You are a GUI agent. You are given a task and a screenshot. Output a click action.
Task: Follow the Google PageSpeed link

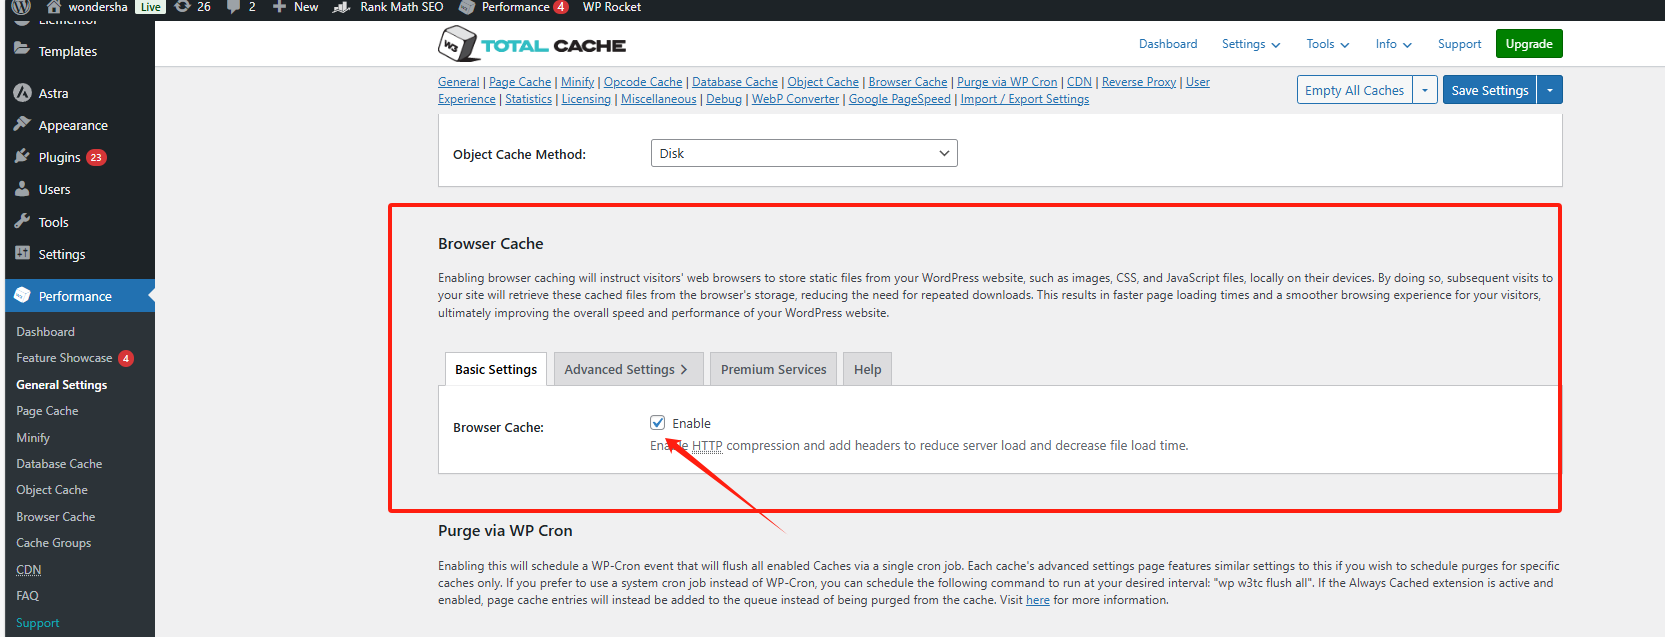pyautogui.click(x=899, y=99)
